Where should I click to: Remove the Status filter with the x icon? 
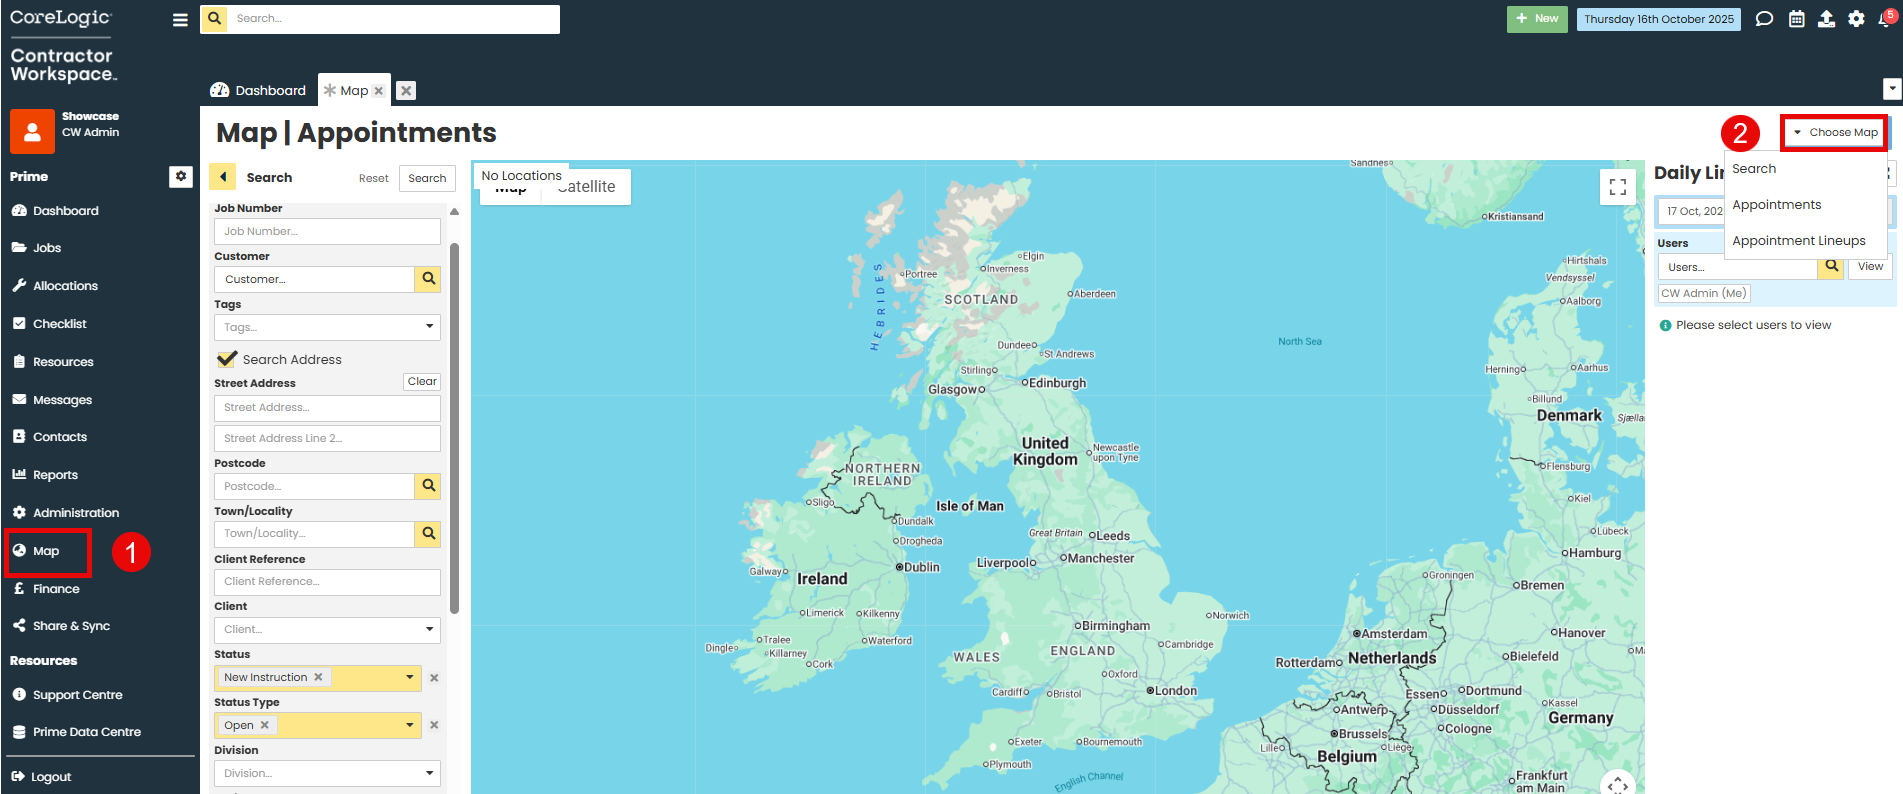pos(434,678)
